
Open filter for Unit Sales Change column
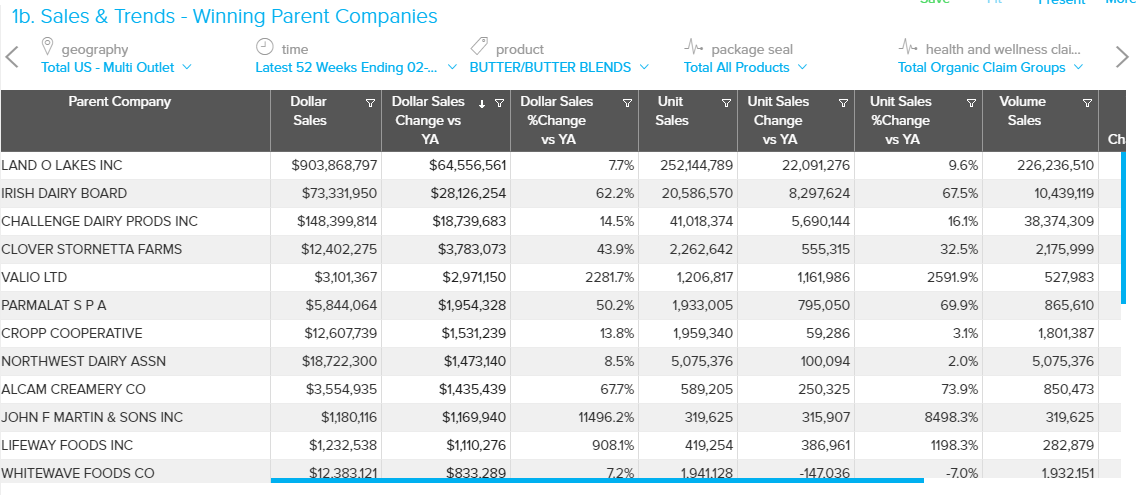click(x=843, y=103)
